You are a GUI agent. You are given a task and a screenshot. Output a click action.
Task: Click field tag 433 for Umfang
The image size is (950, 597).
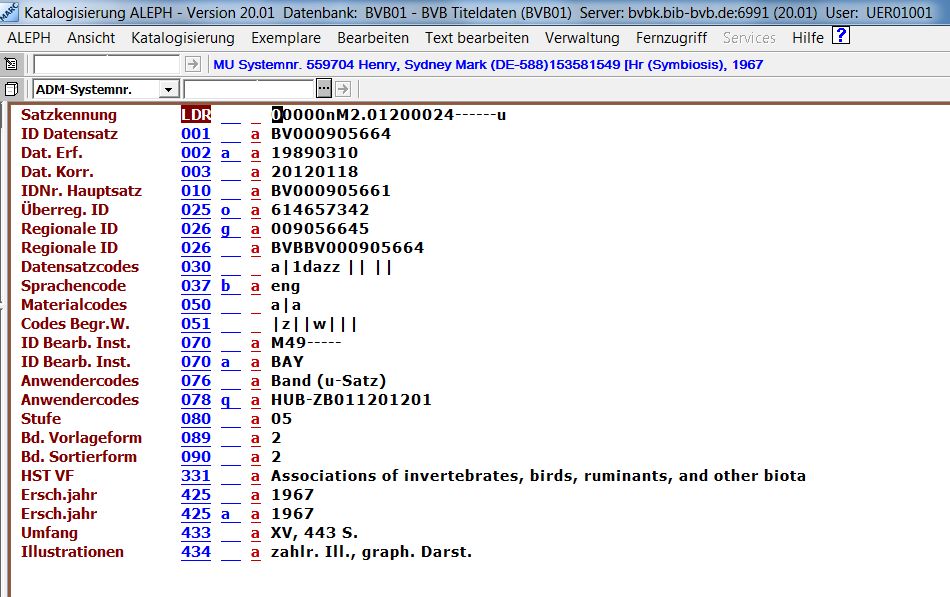click(195, 533)
